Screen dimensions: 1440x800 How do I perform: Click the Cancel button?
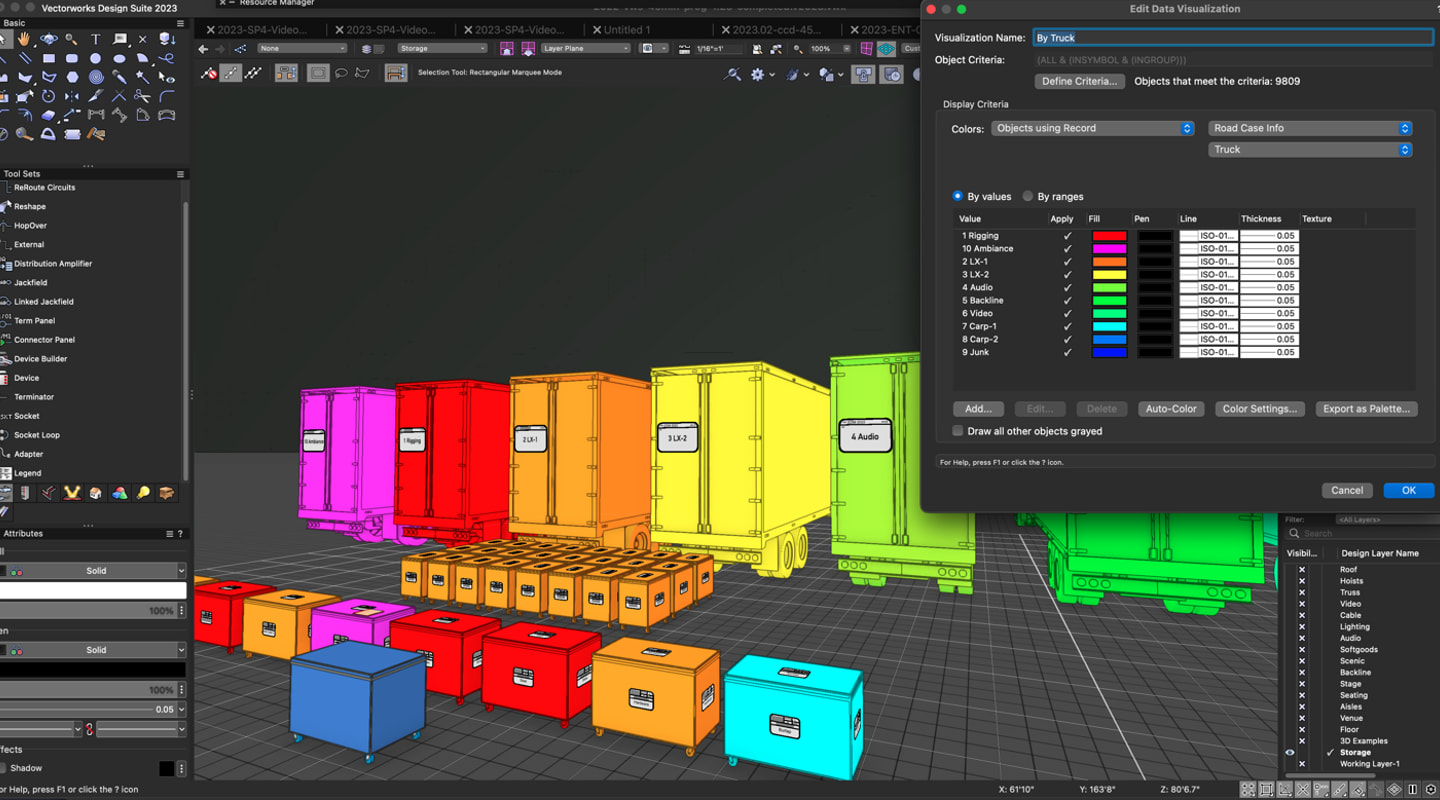click(x=1347, y=490)
